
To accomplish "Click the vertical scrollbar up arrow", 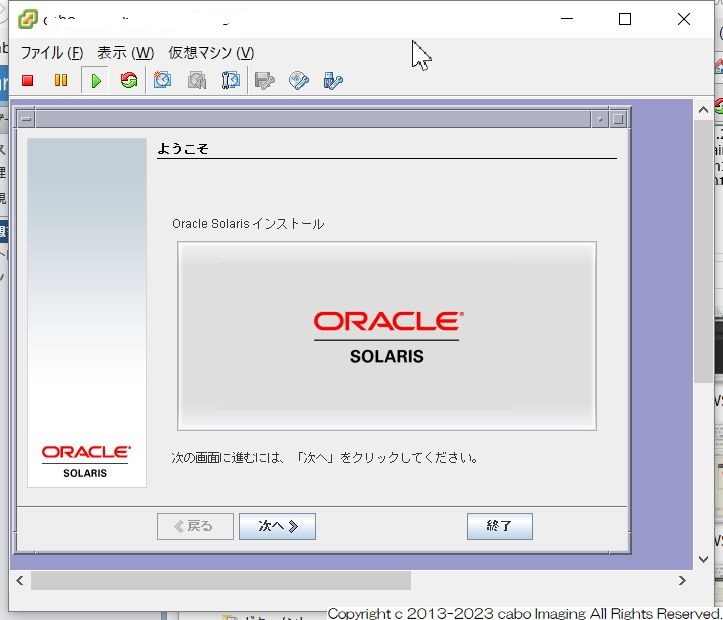I will click(x=703, y=110).
